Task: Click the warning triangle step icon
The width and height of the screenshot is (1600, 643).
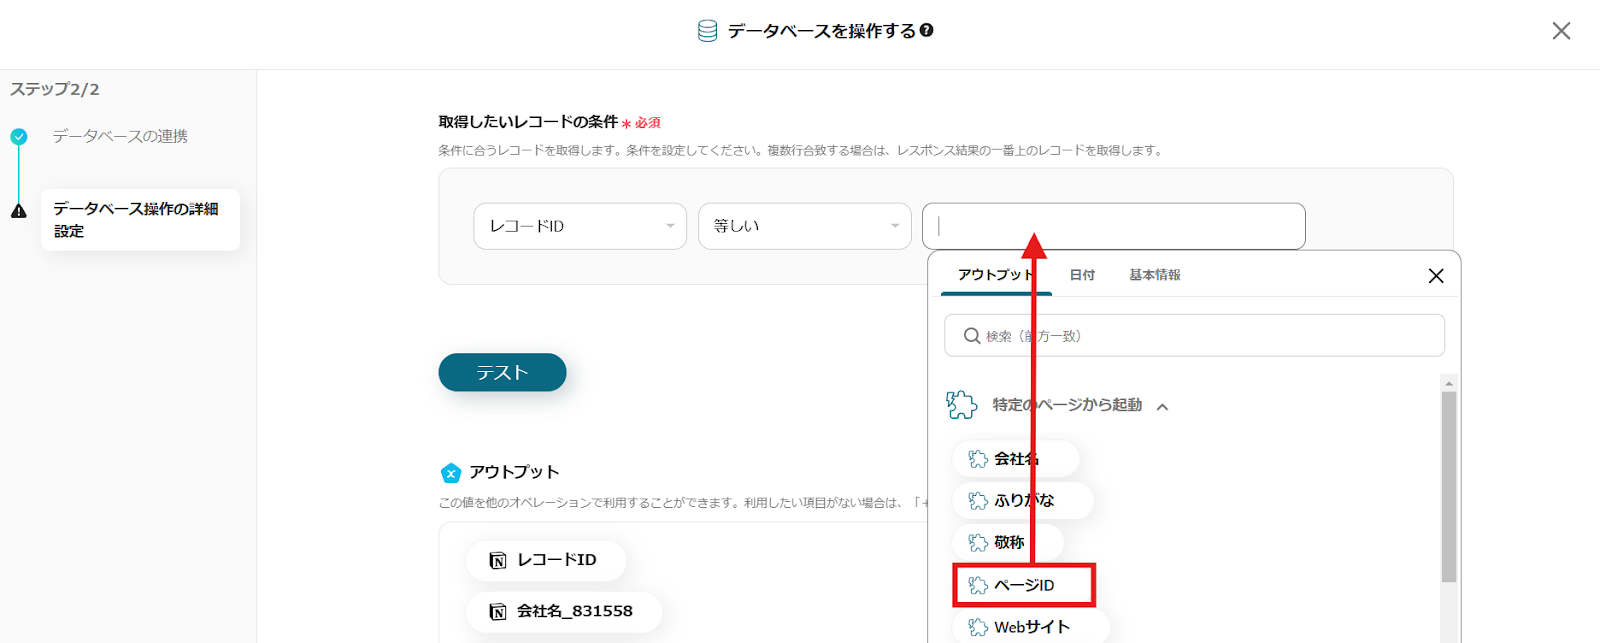Action: [x=19, y=211]
